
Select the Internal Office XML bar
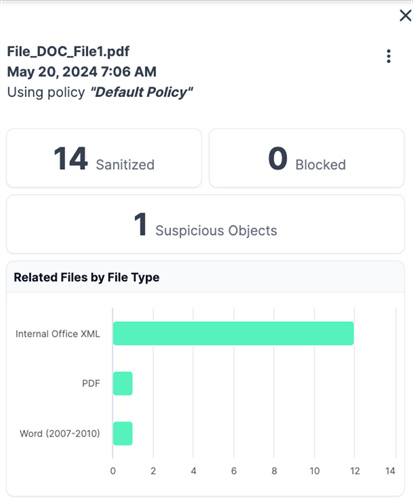[x=233, y=333]
